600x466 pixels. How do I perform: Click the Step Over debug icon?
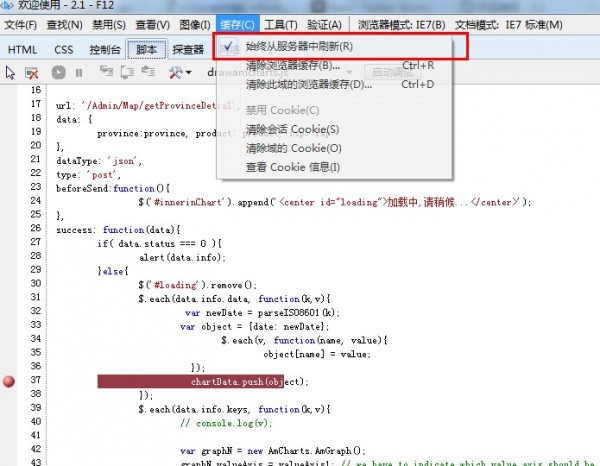click(127, 72)
